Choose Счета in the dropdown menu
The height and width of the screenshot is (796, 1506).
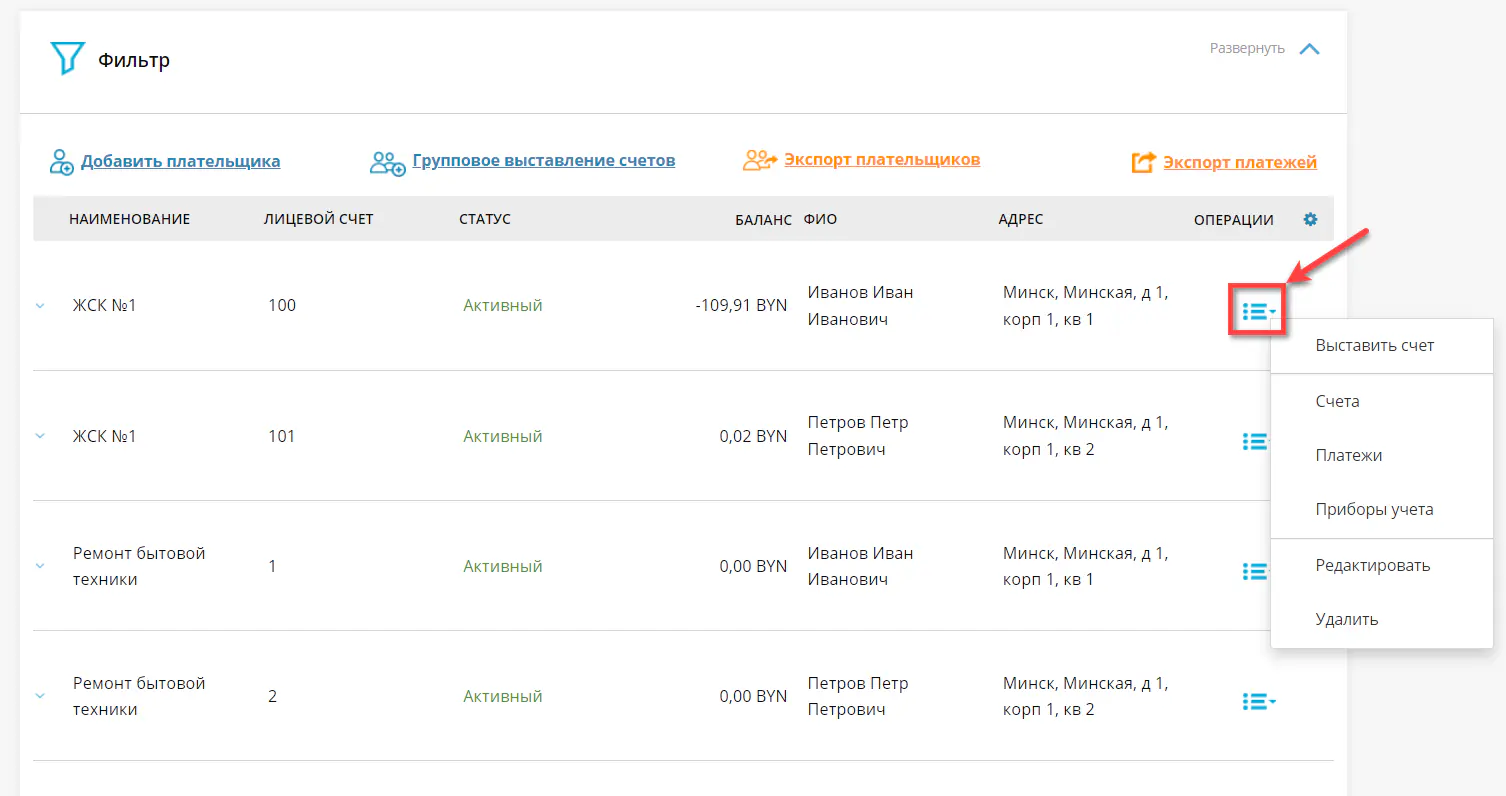click(1337, 401)
